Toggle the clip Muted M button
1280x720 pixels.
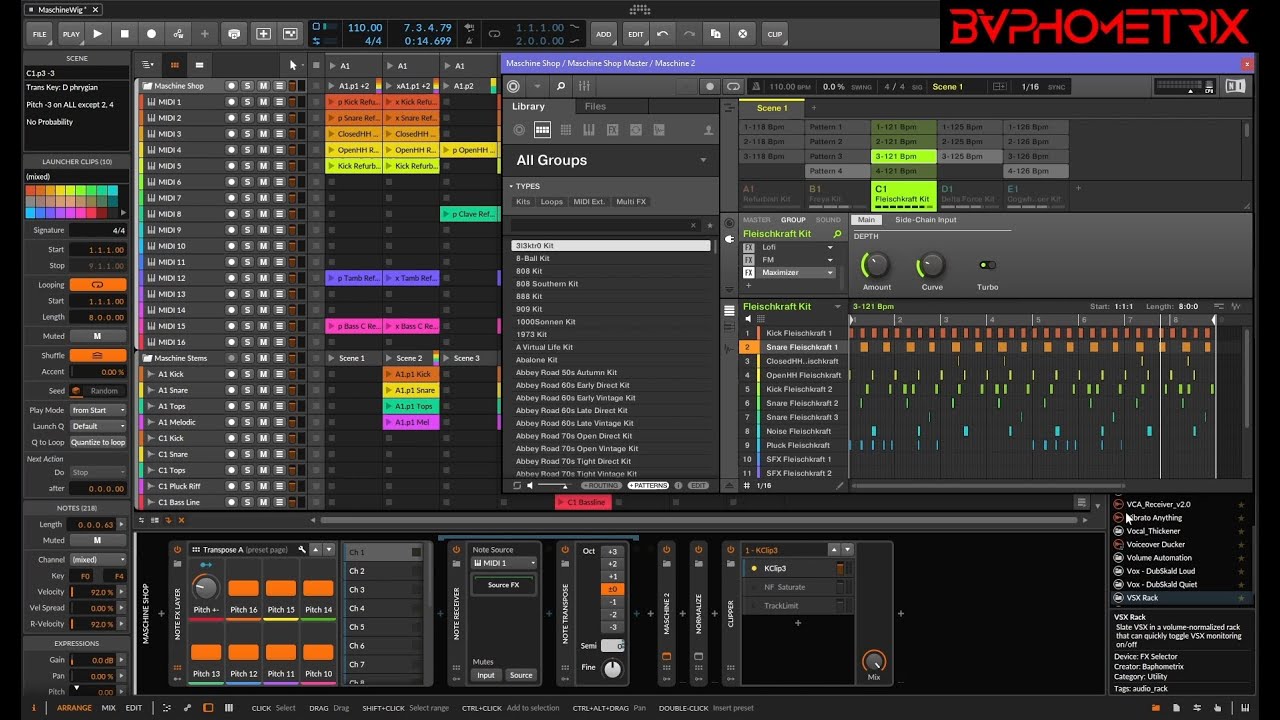[x=98, y=336]
